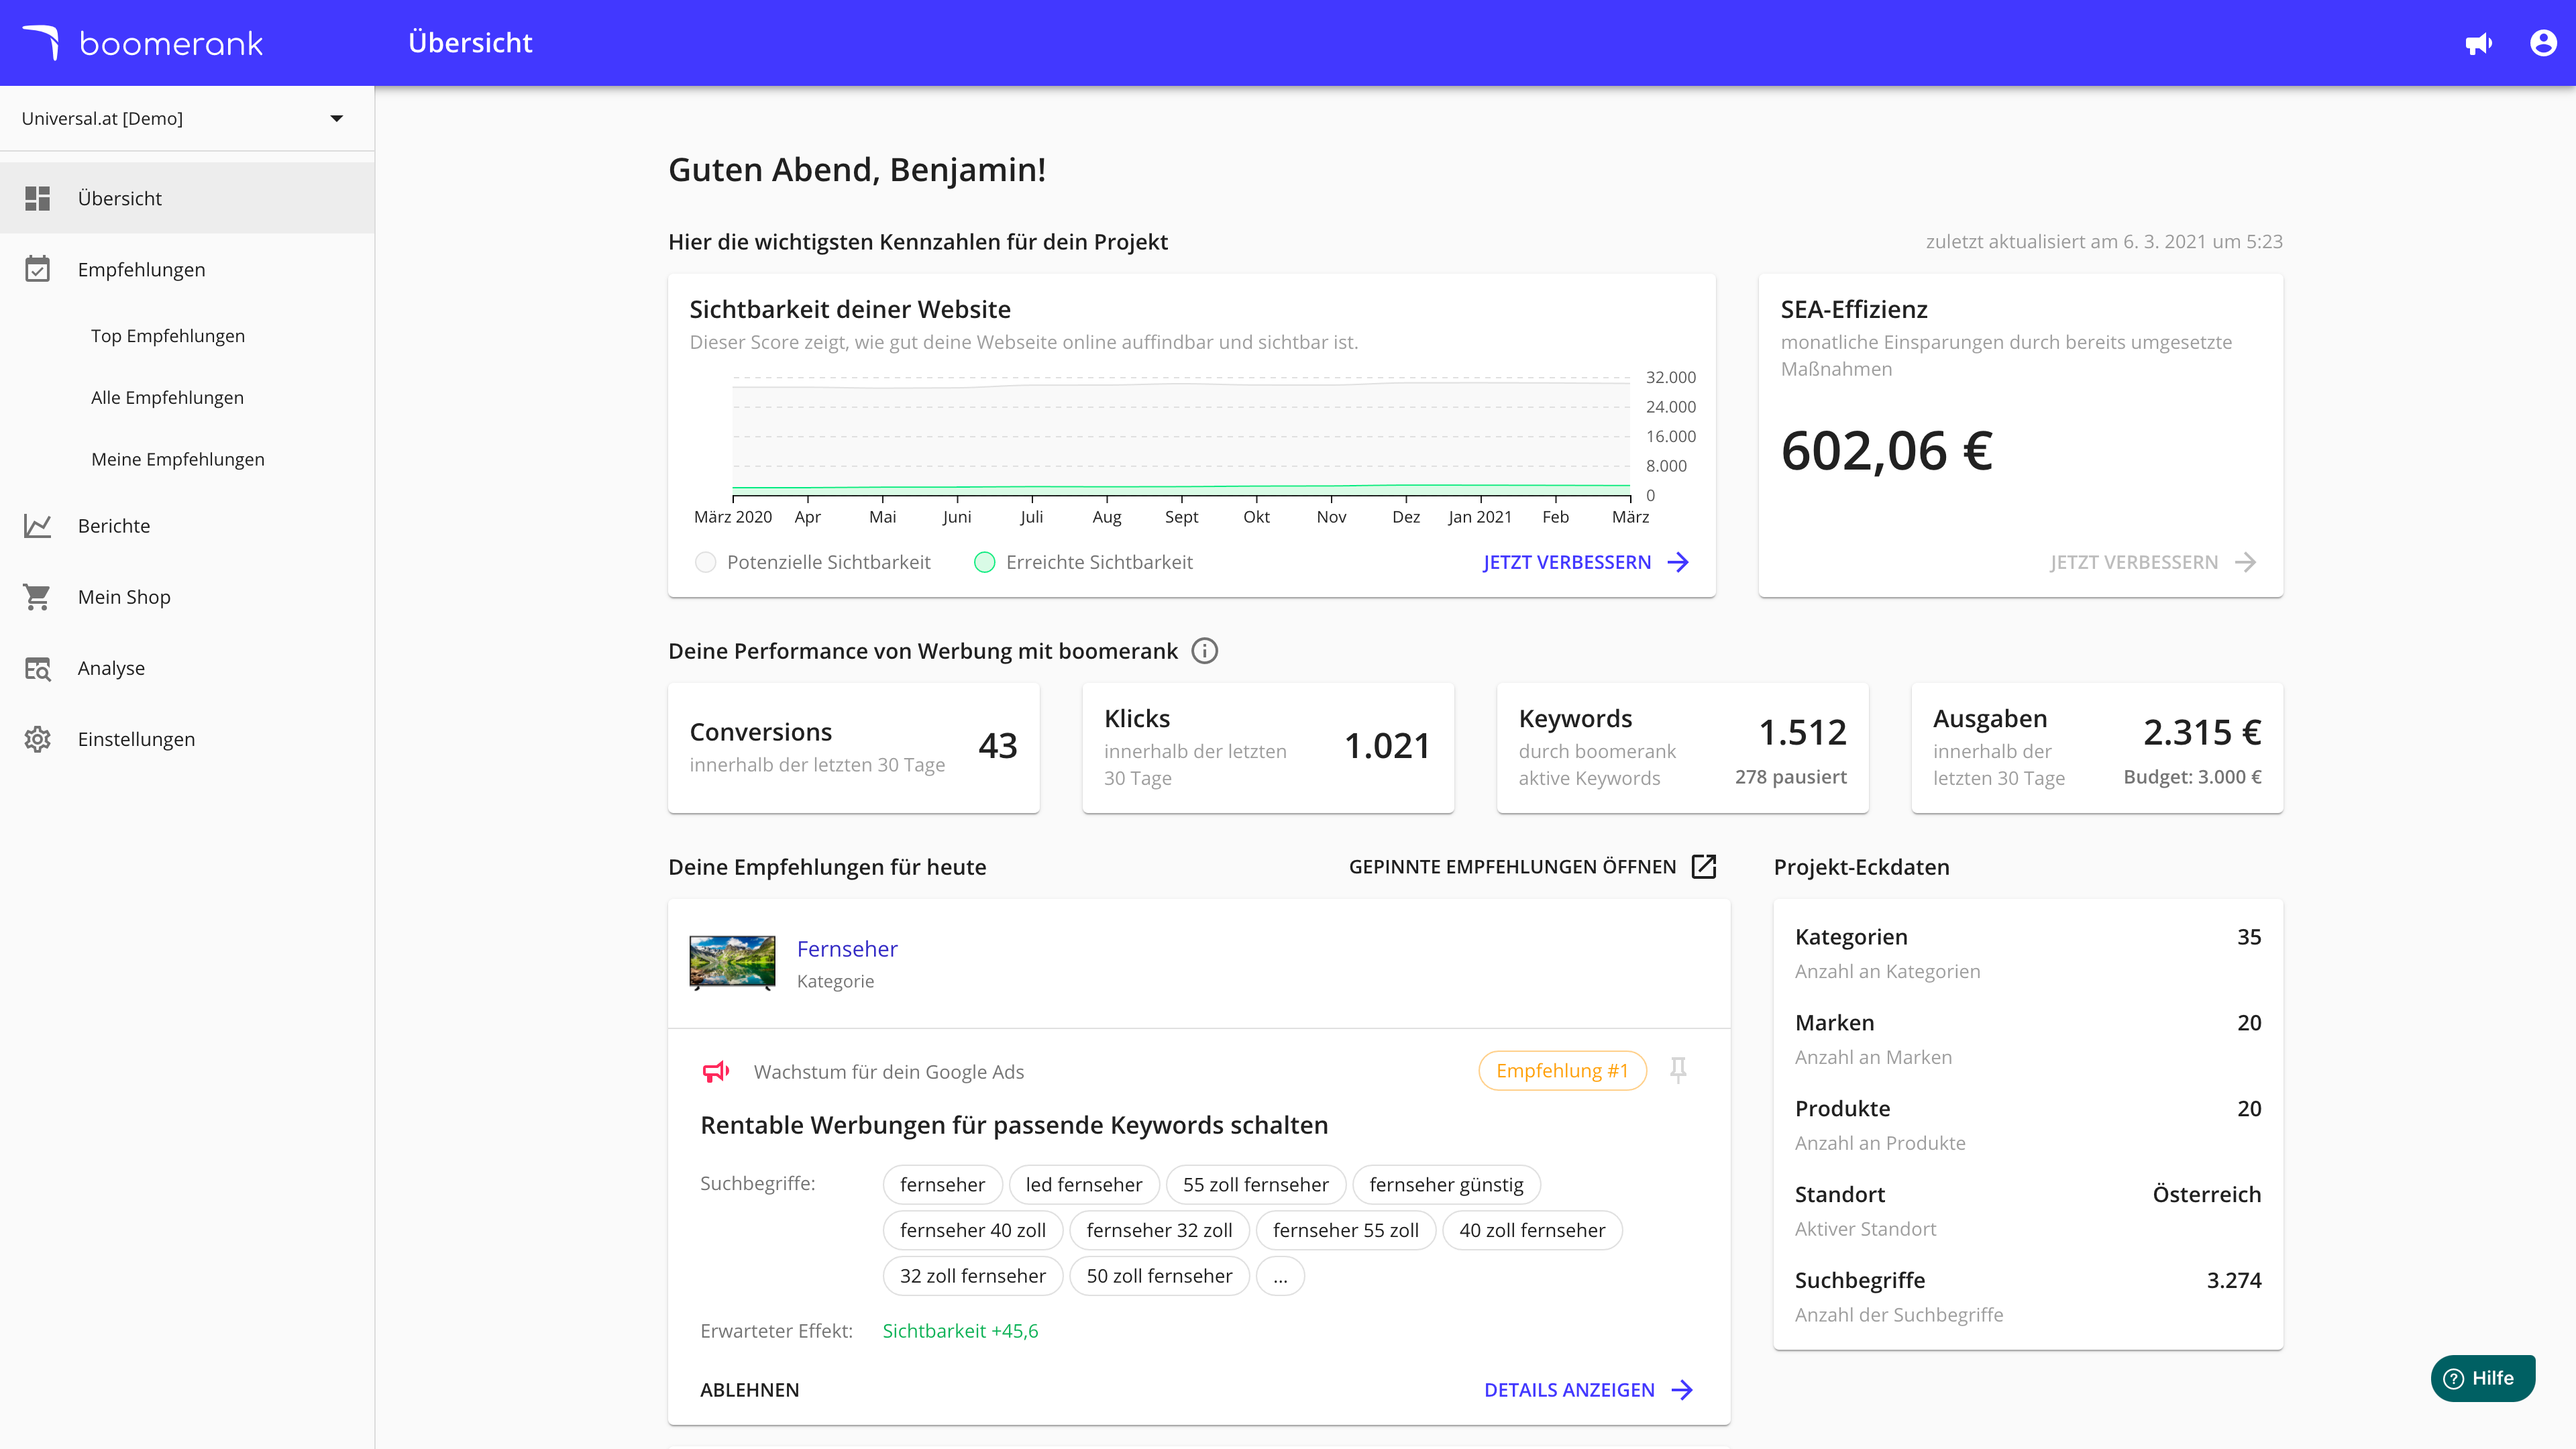This screenshot has height=1449, width=2576.
Task: Click the Keywords card showing 1.512
Action: click(x=1682, y=748)
